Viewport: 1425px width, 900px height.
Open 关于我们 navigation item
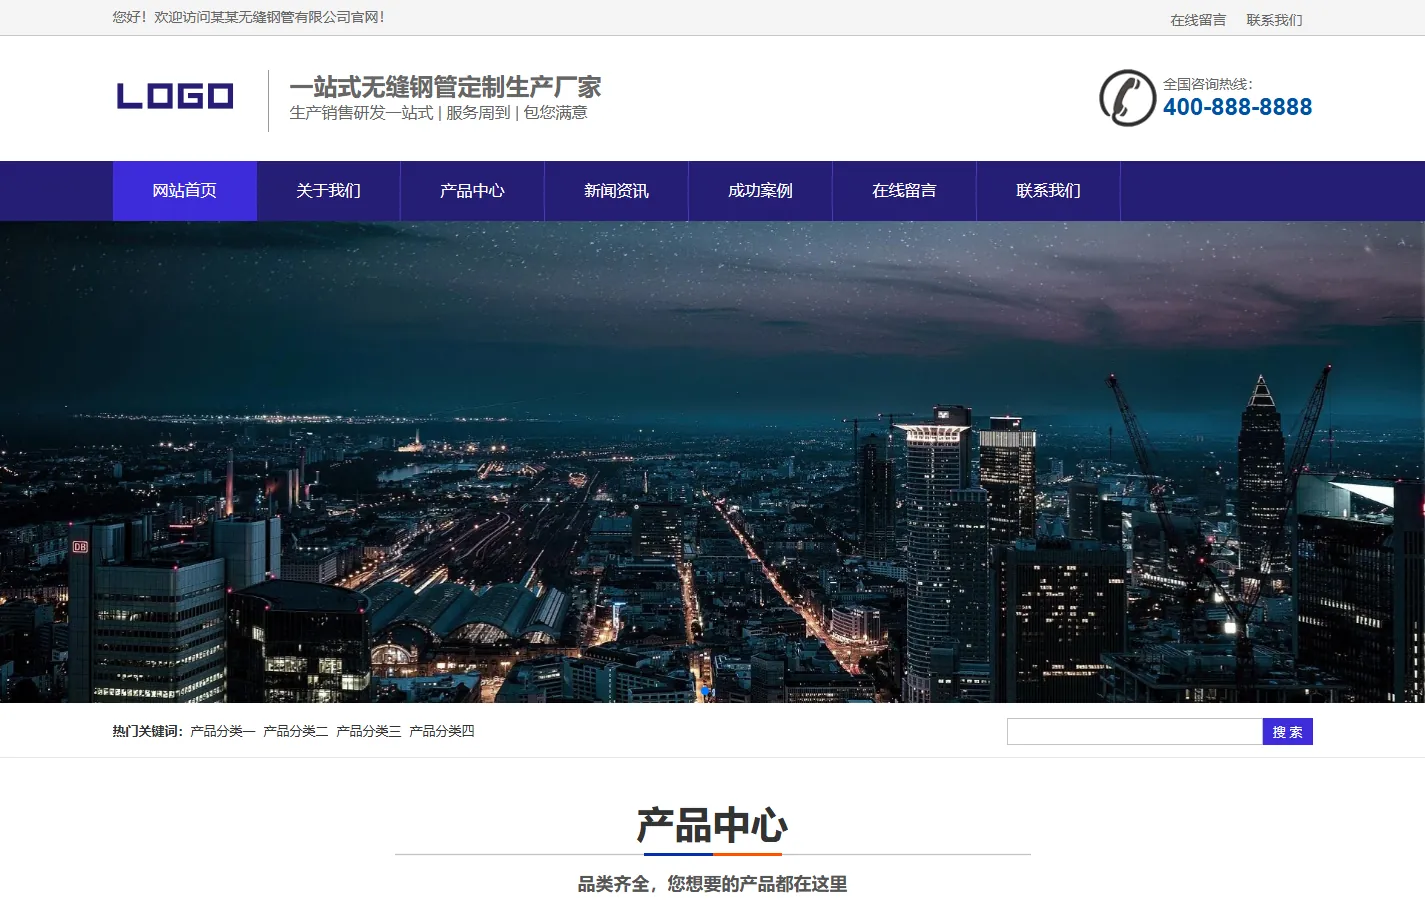329,191
